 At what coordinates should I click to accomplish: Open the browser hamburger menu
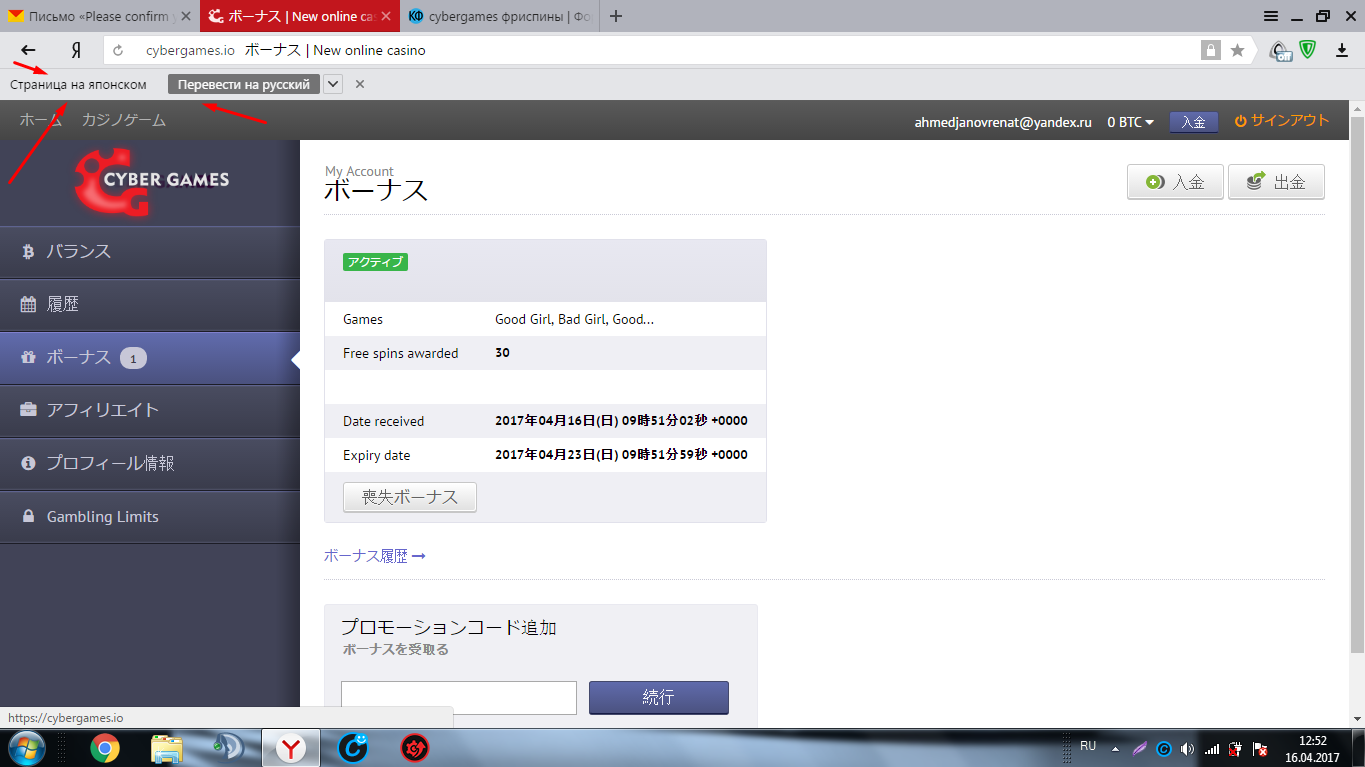pos(1270,16)
